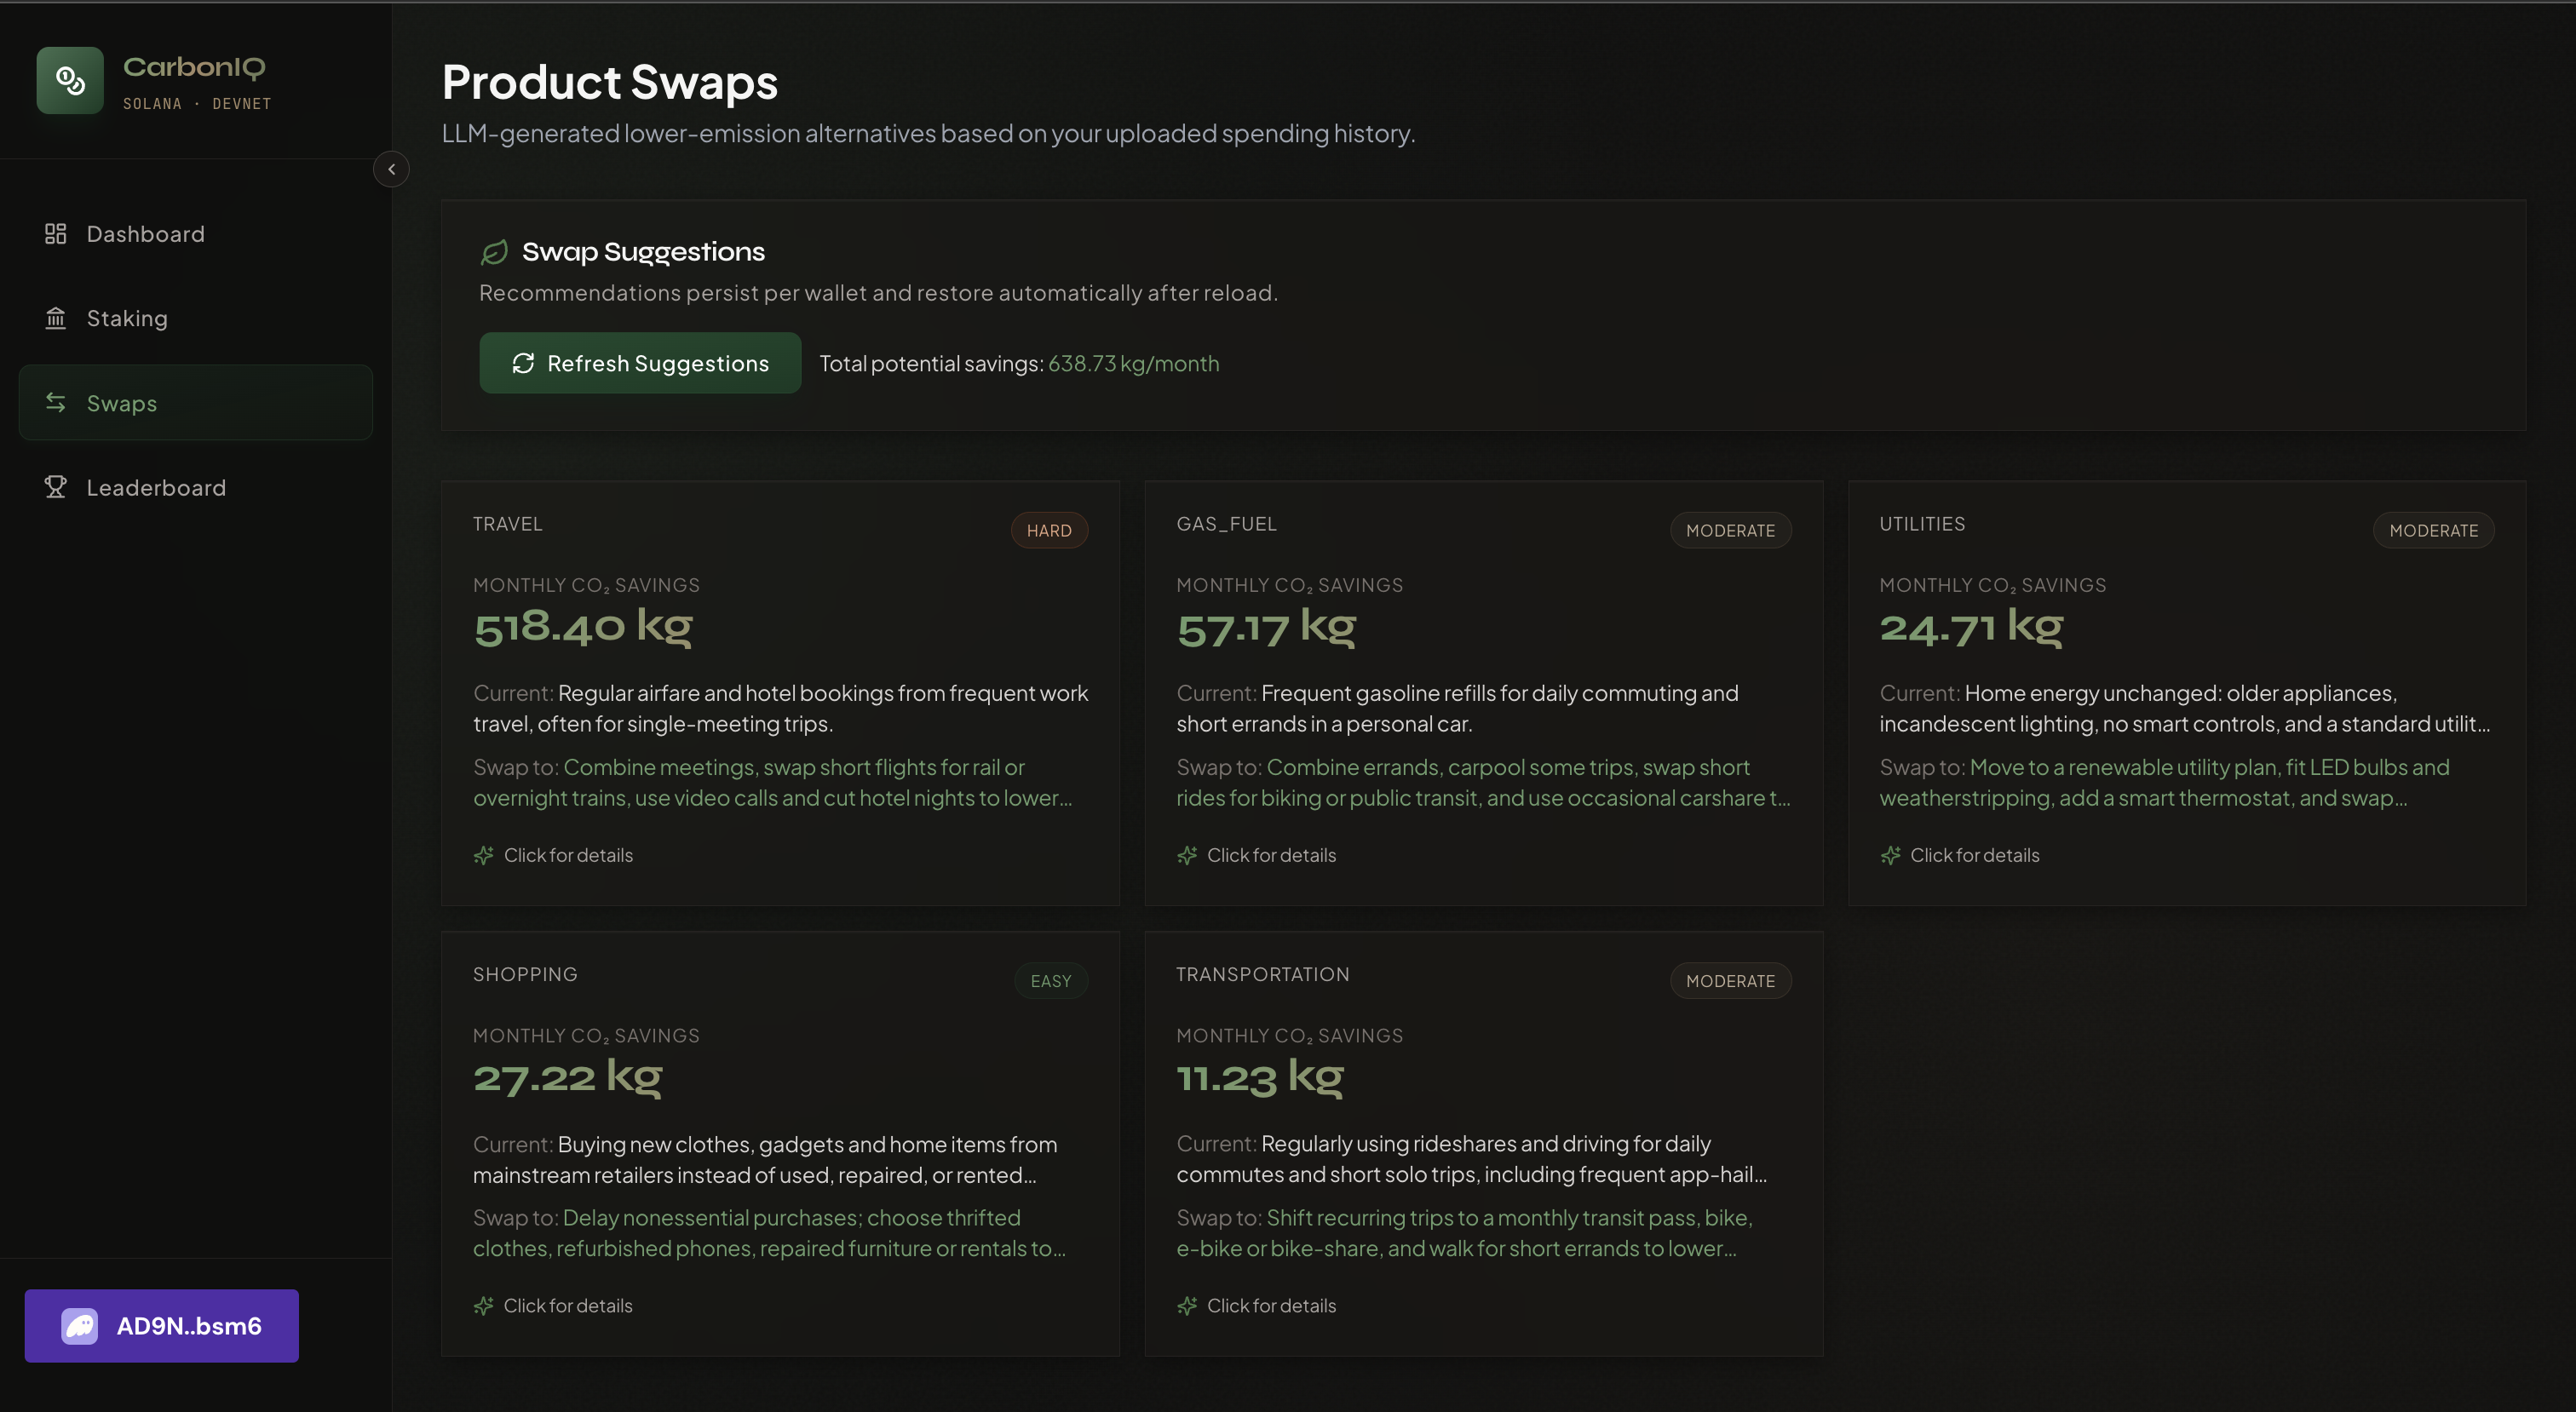Click the leaf icon beside Swap Suggestions

coord(495,252)
